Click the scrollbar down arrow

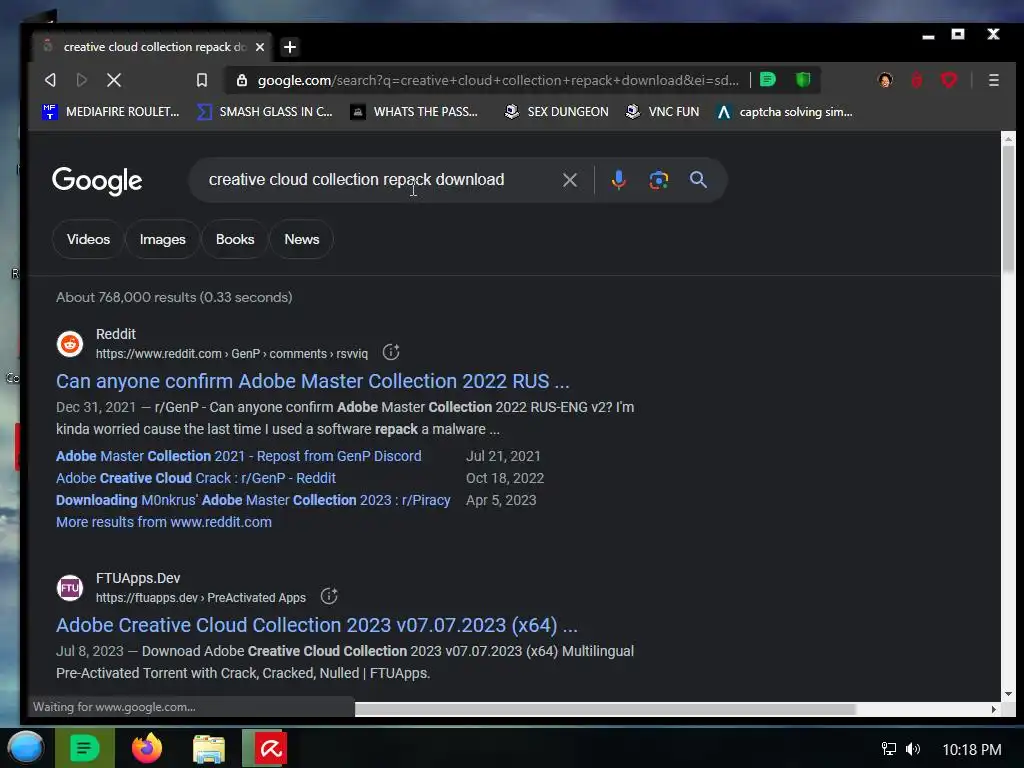[1008, 694]
